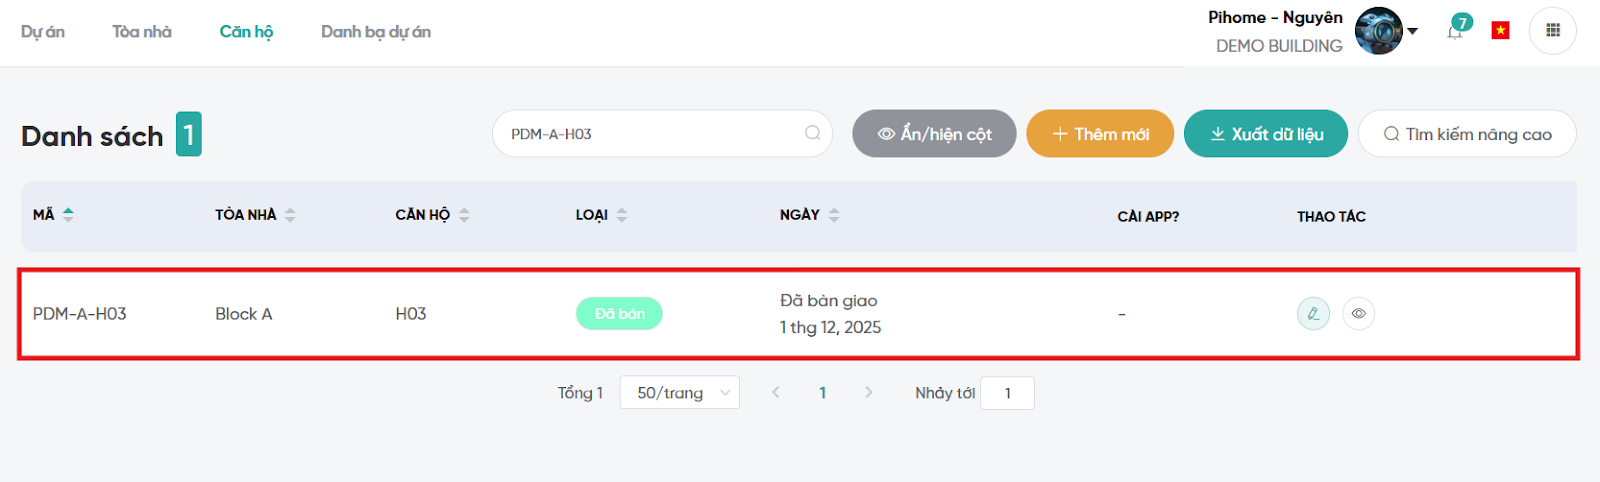This screenshot has width=1600, height=482.
Task: Toggle column visibility with Ẩn/hiện cột
Action: click(x=934, y=134)
